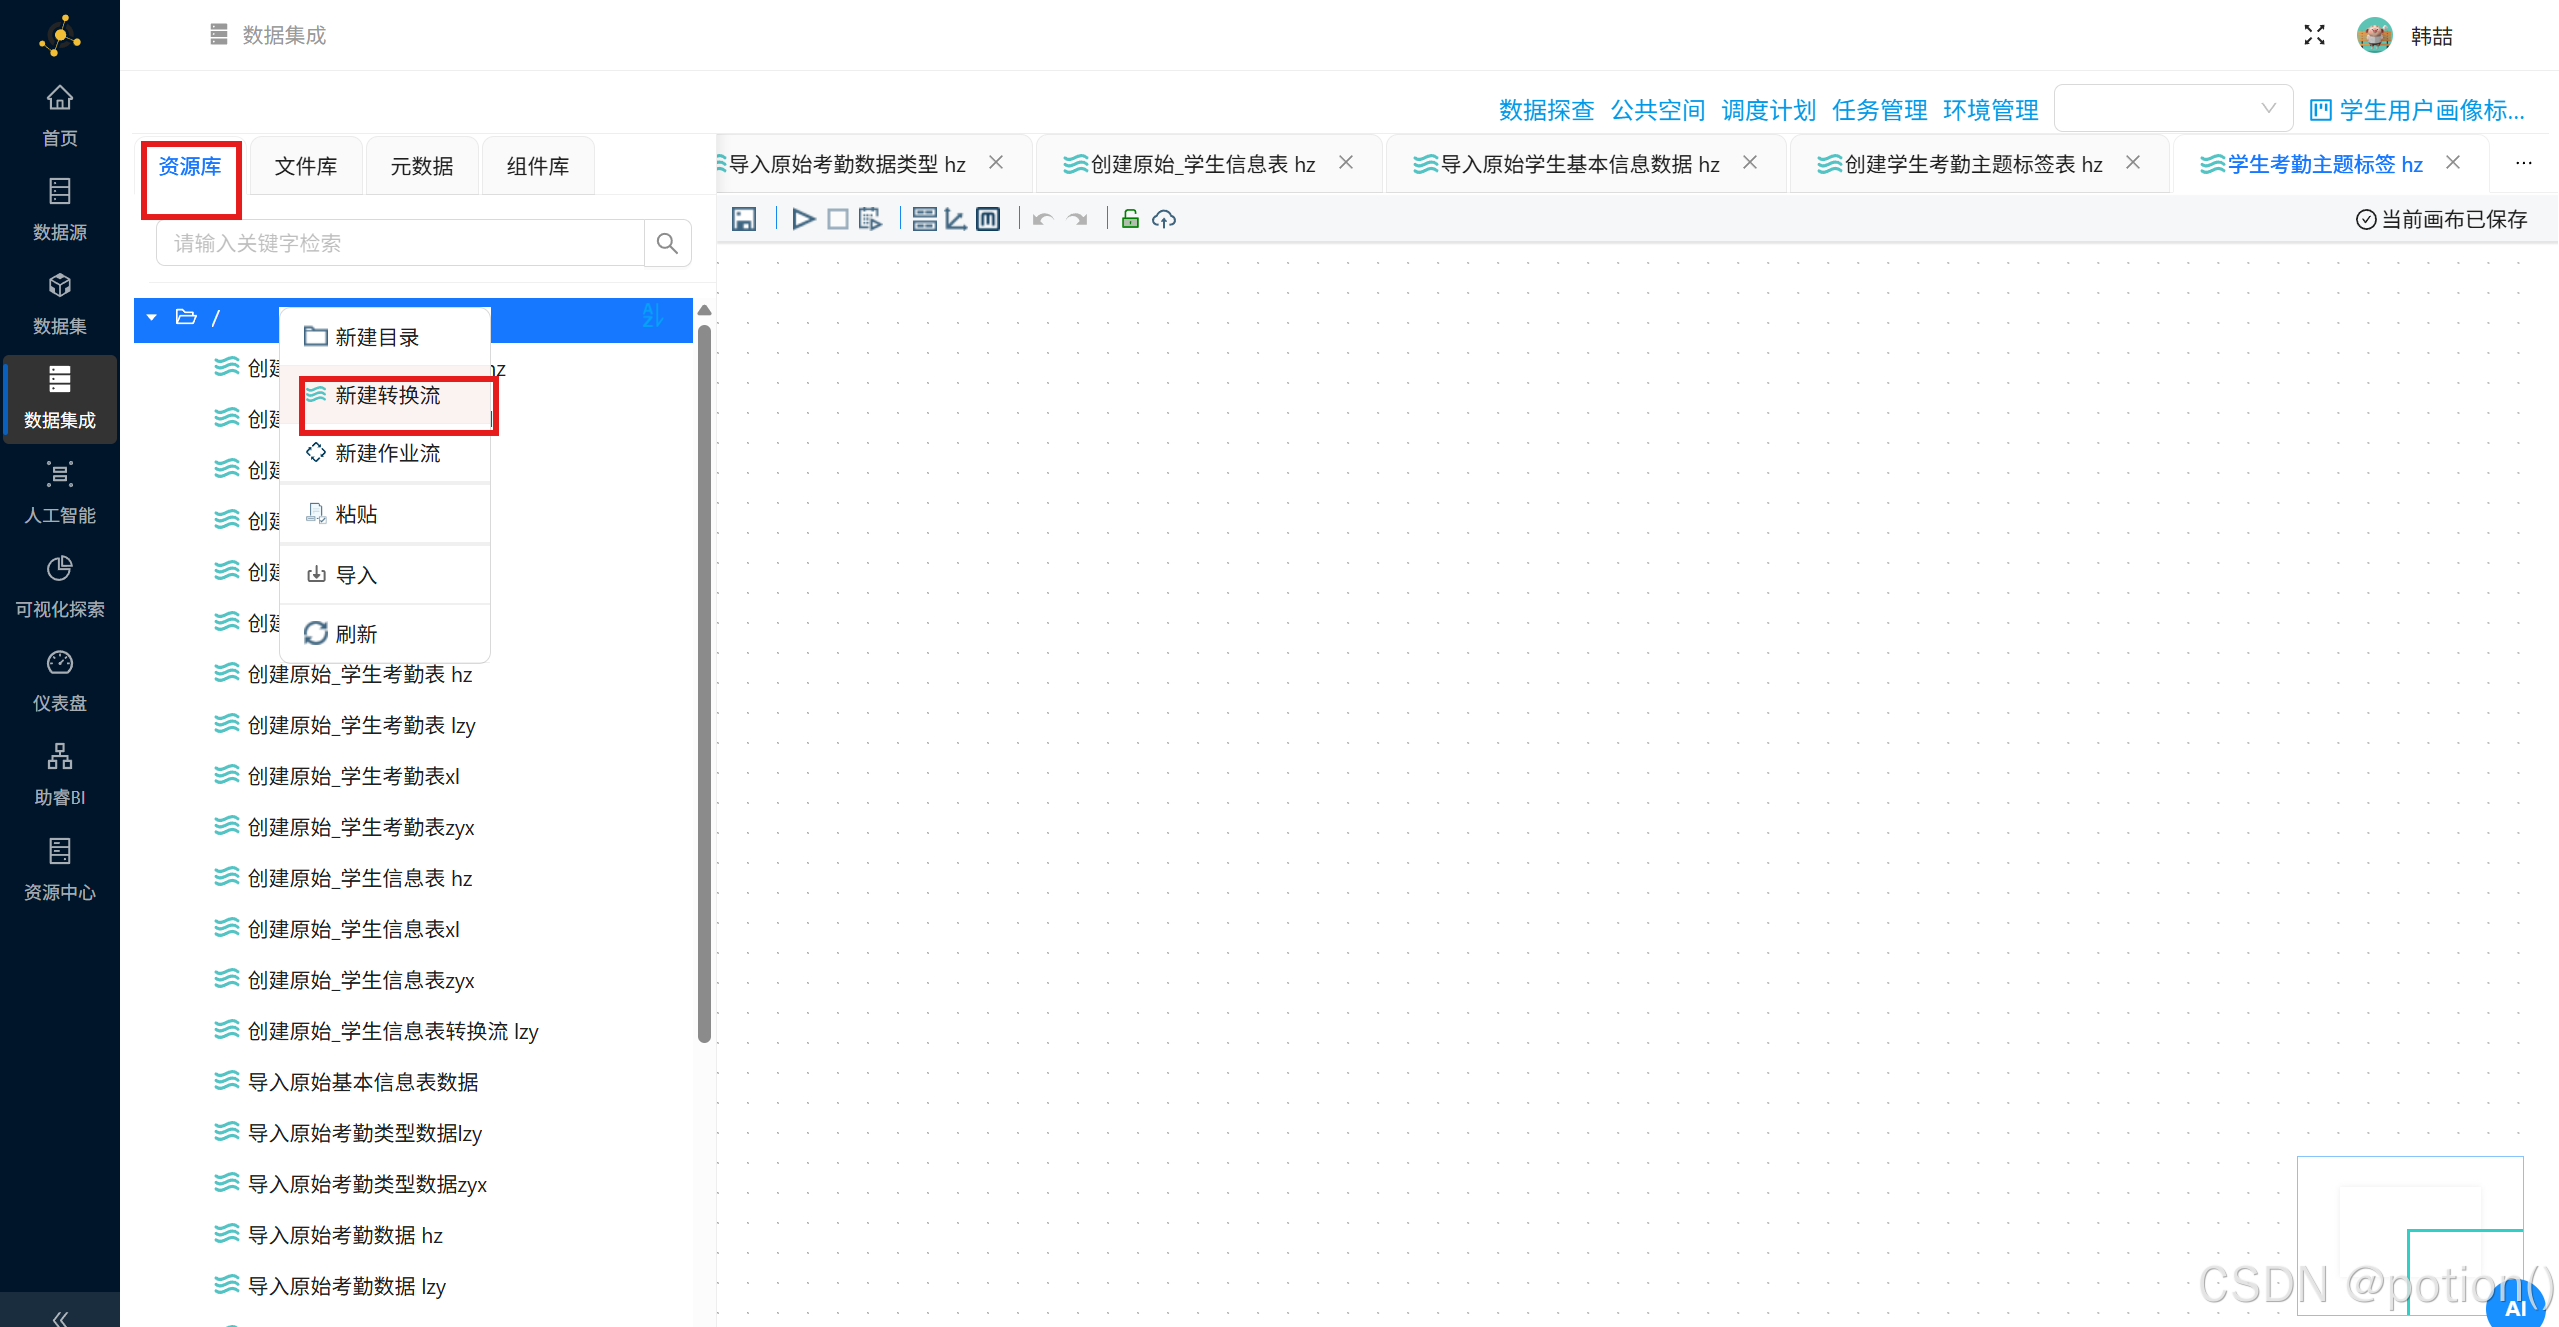The image size is (2559, 1327).
Task: Click the sort A-Z icon on root row
Action: point(652,316)
